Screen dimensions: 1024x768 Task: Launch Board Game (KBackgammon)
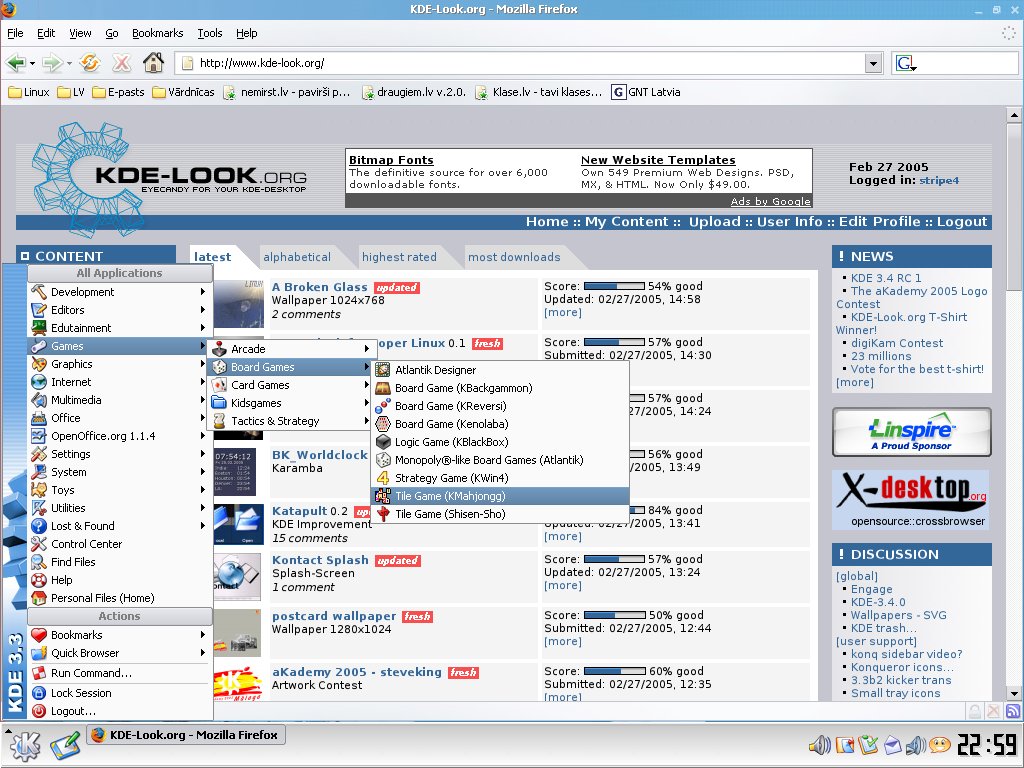click(500, 388)
